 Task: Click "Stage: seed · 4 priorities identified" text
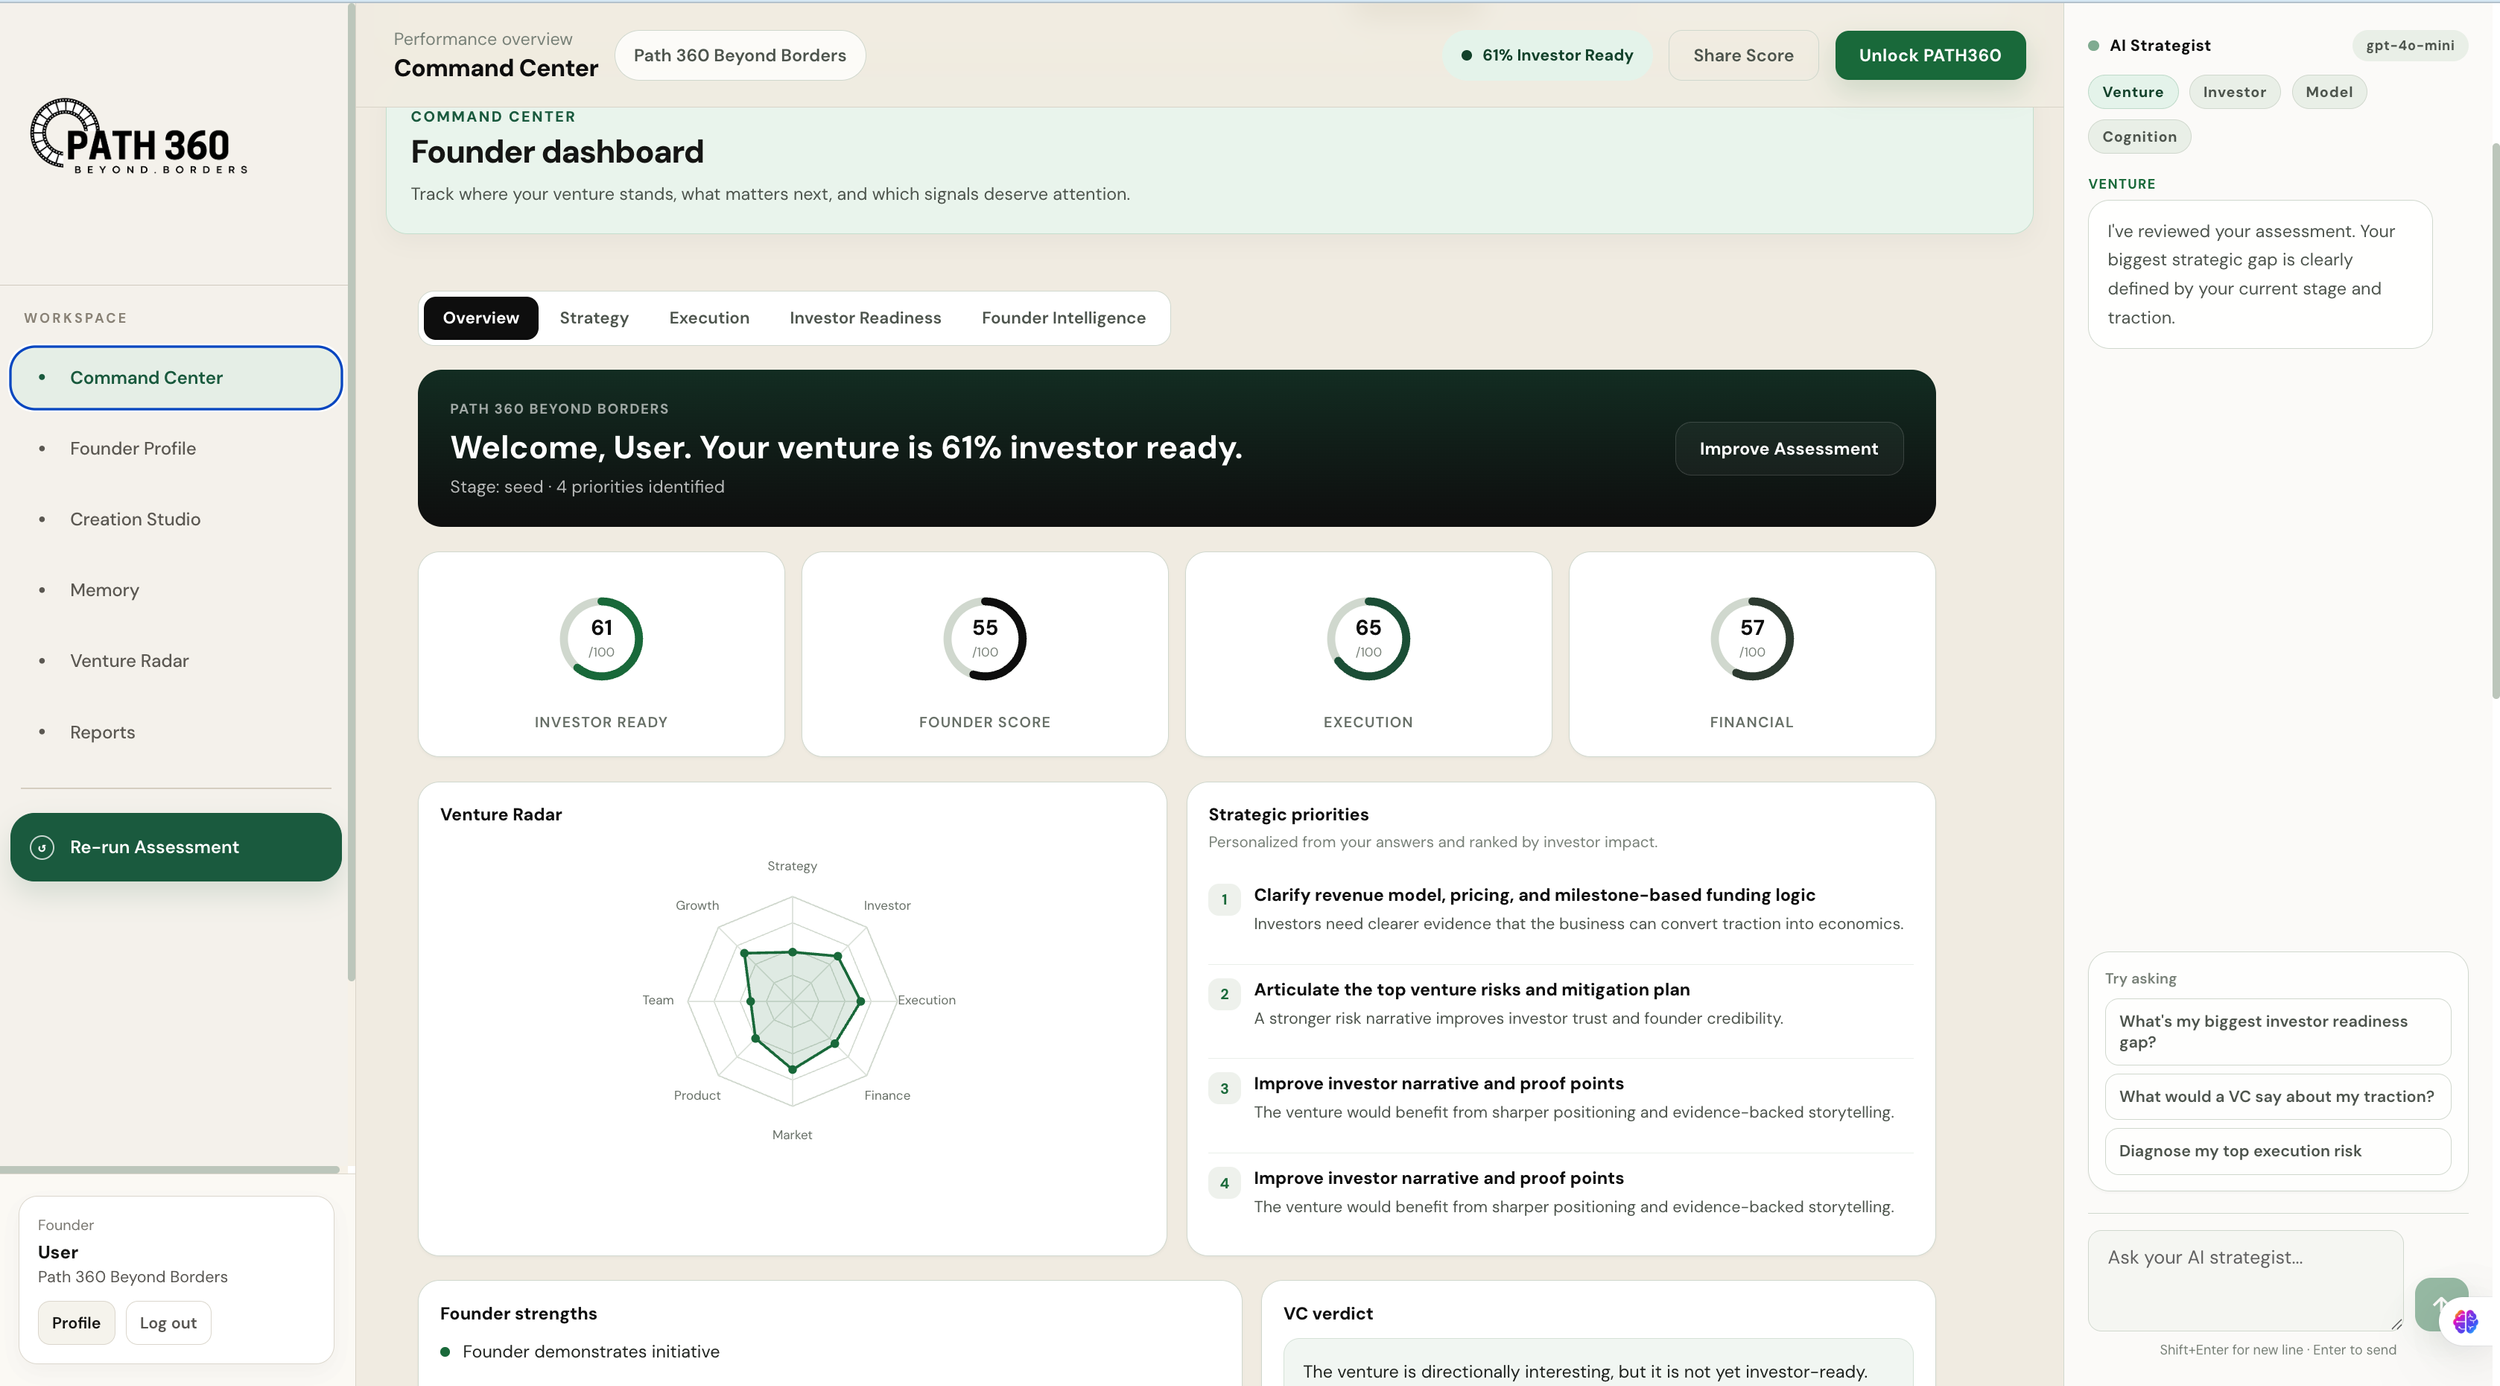coord(587,487)
